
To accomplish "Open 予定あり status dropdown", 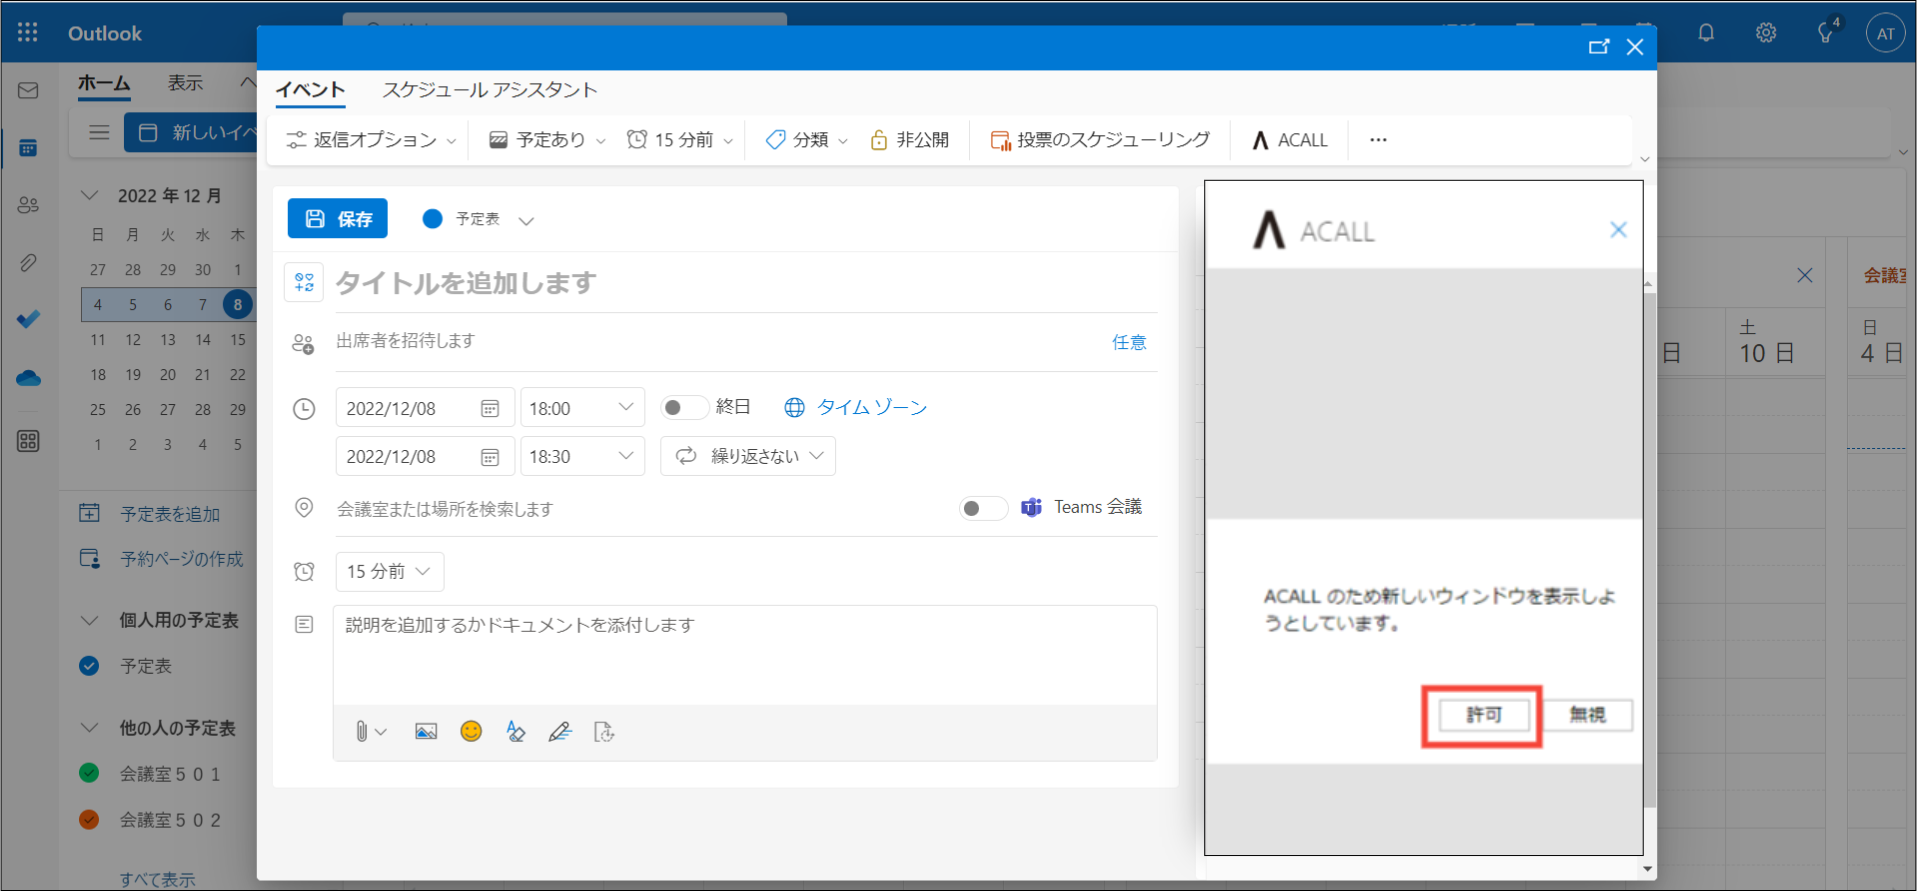I will click(x=547, y=140).
